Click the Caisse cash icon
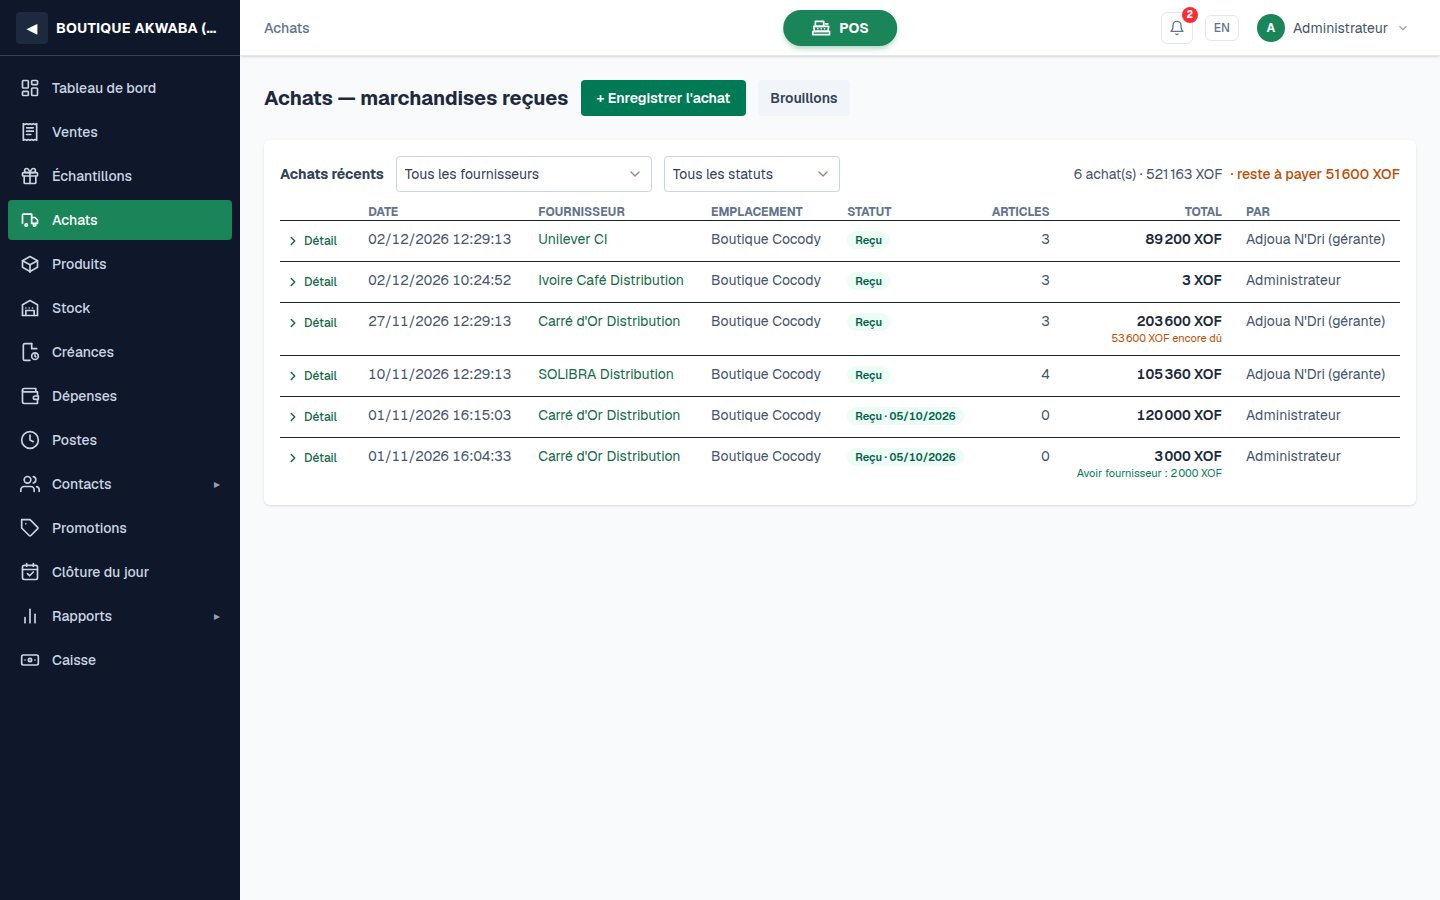Viewport: 1440px width, 900px height. pyautogui.click(x=30, y=660)
